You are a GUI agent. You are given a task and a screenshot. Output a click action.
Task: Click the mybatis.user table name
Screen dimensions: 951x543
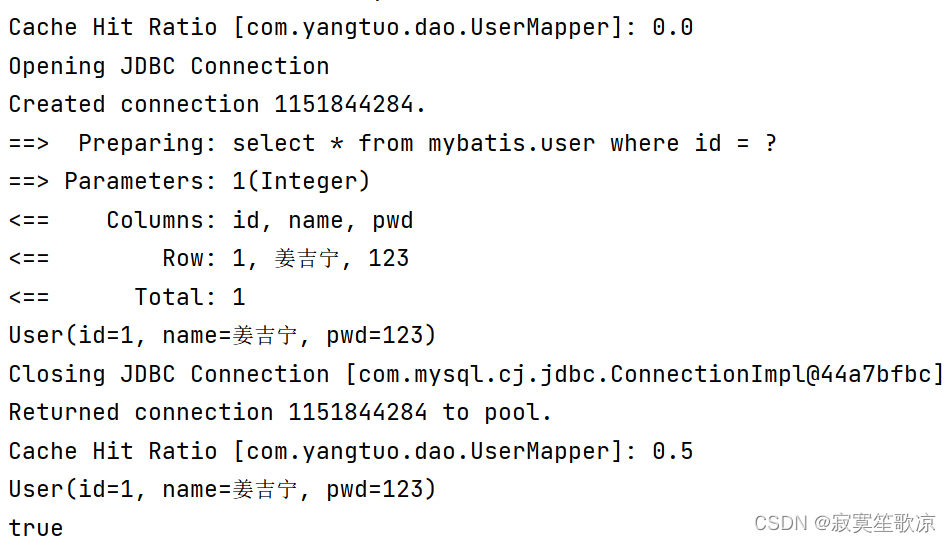(x=511, y=144)
